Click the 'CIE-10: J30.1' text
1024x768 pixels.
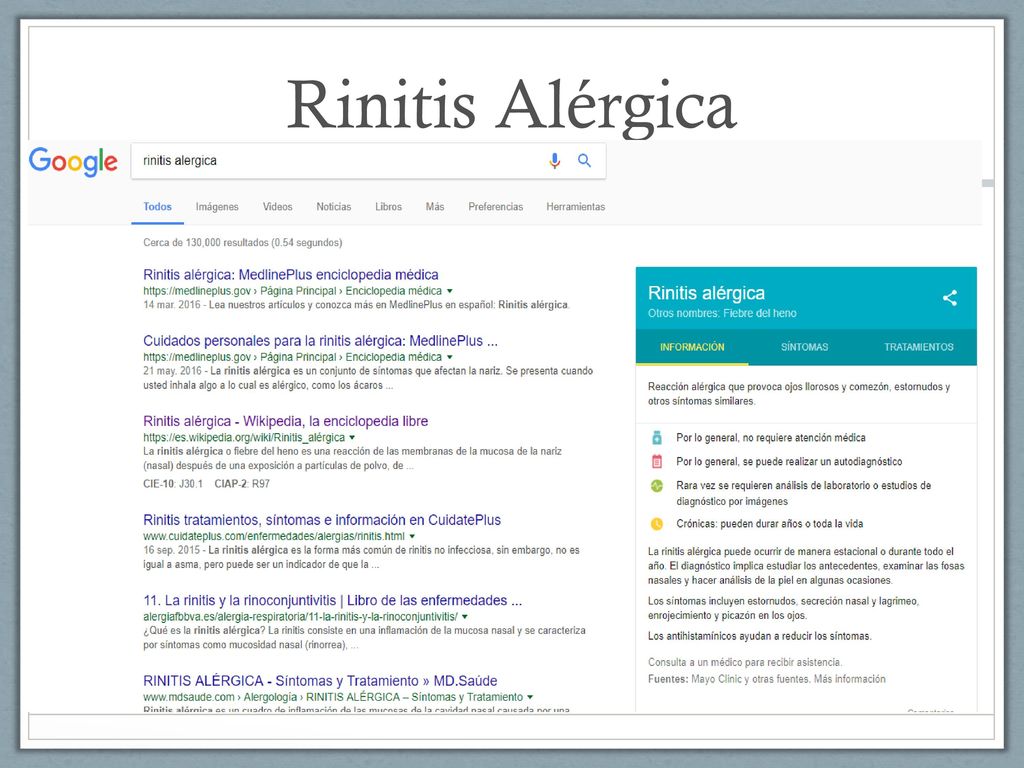click(173, 484)
